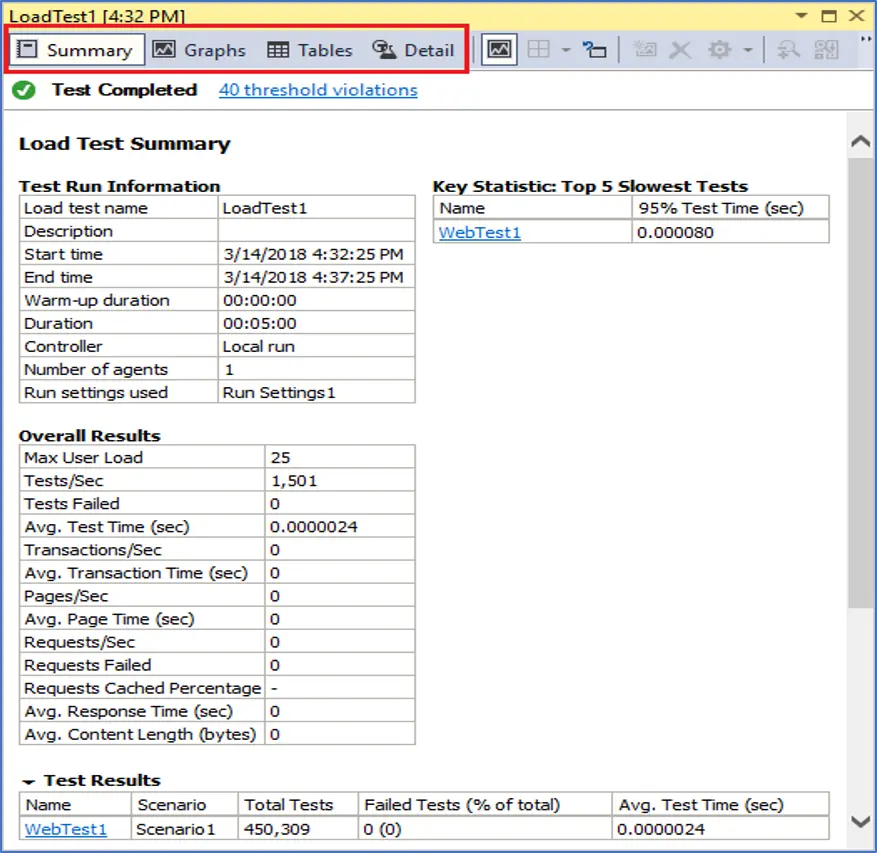
Task: Click the magnifier icon in the toolbar
Action: 789,50
